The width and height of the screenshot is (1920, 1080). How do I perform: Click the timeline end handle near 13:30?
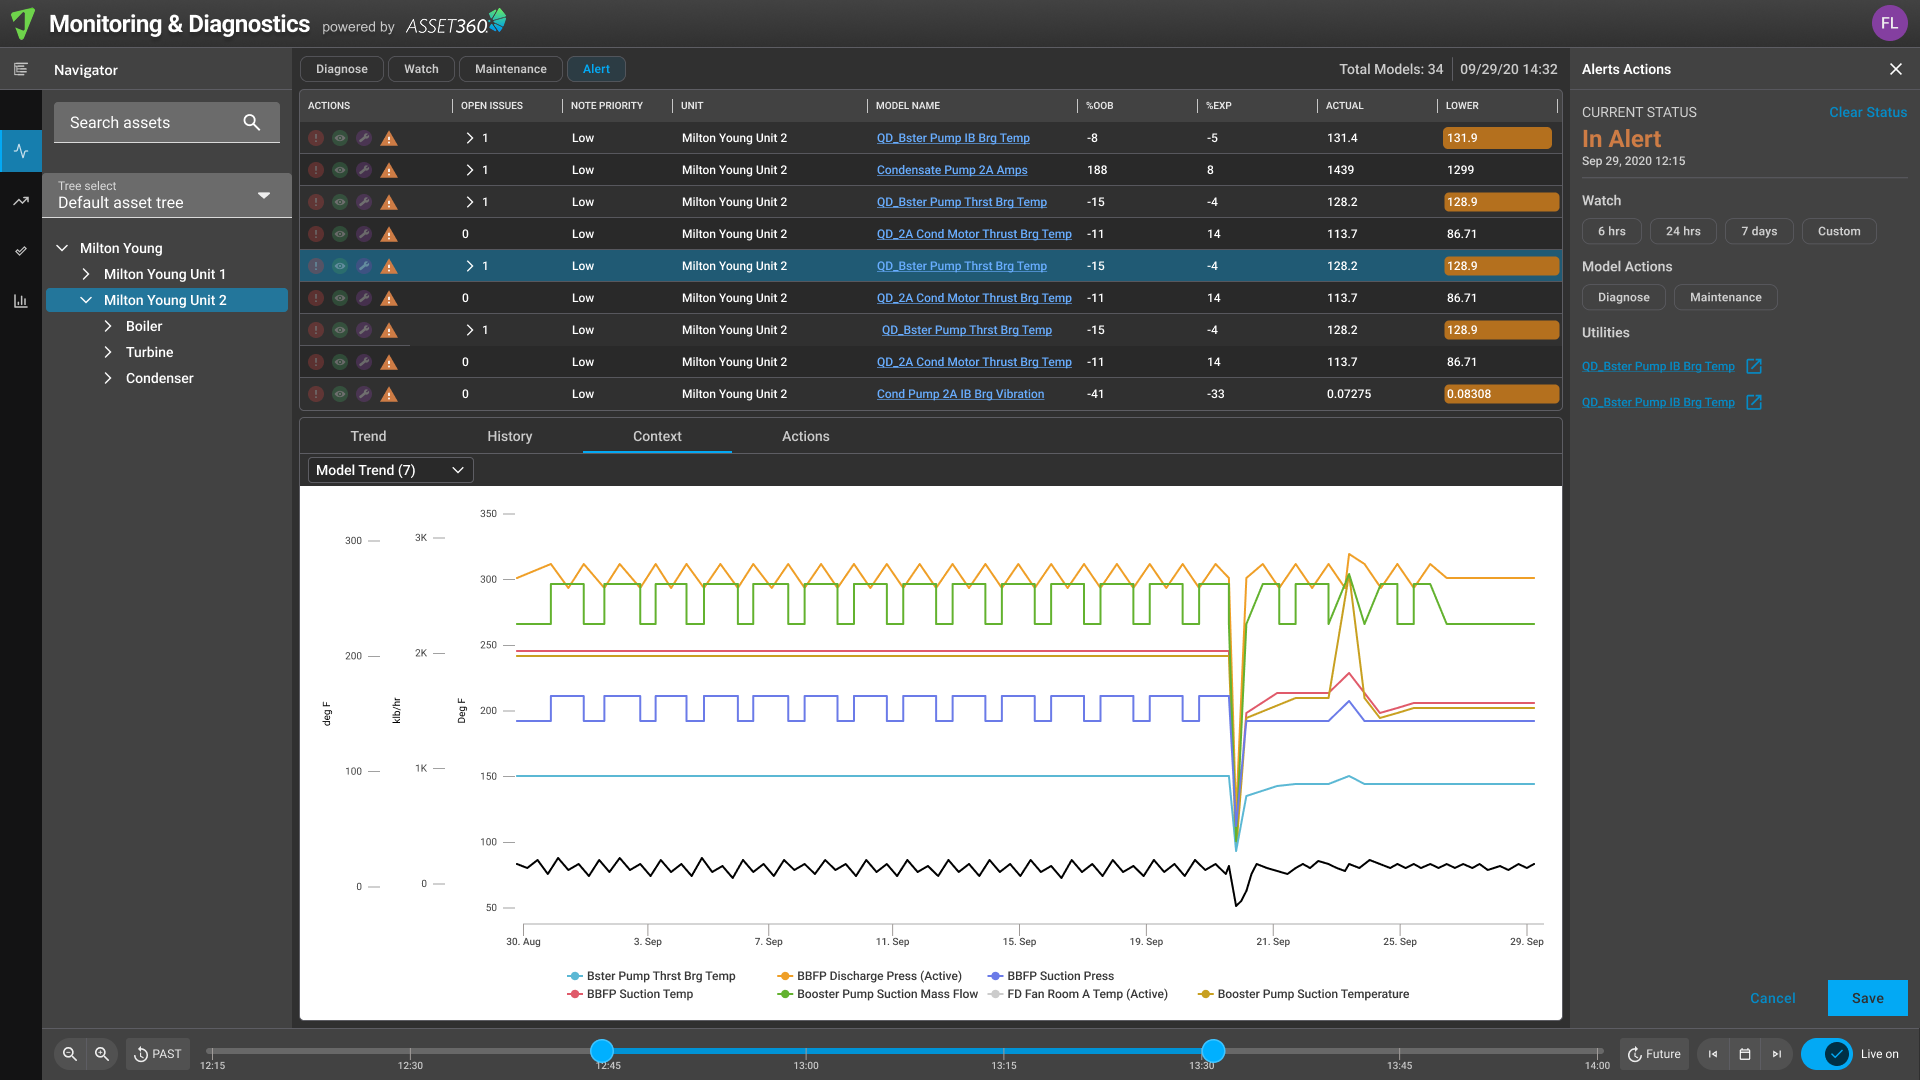pyautogui.click(x=1213, y=1051)
